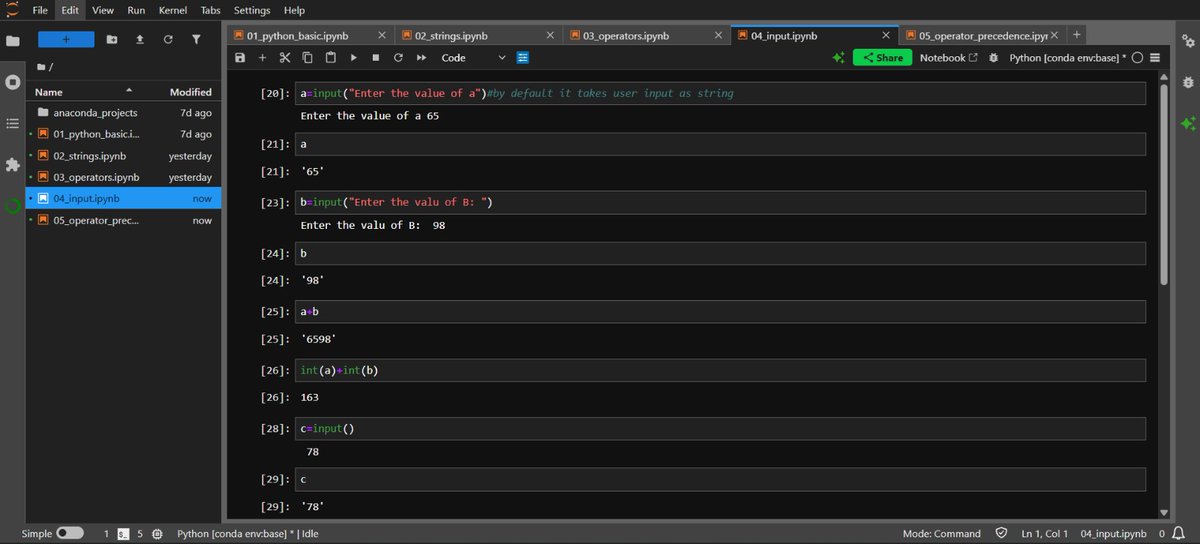Open the Settings menu

point(252,10)
